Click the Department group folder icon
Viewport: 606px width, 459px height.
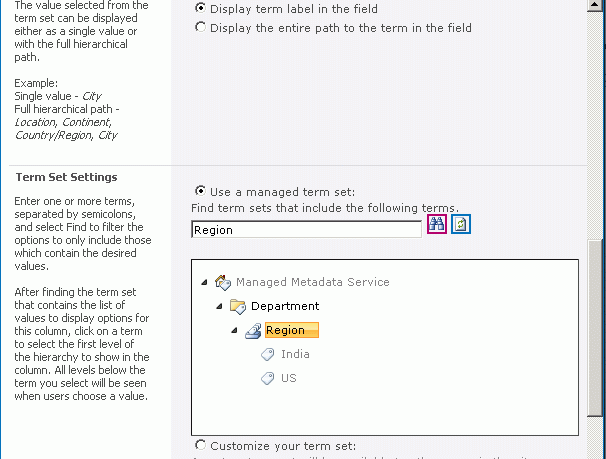point(238,306)
